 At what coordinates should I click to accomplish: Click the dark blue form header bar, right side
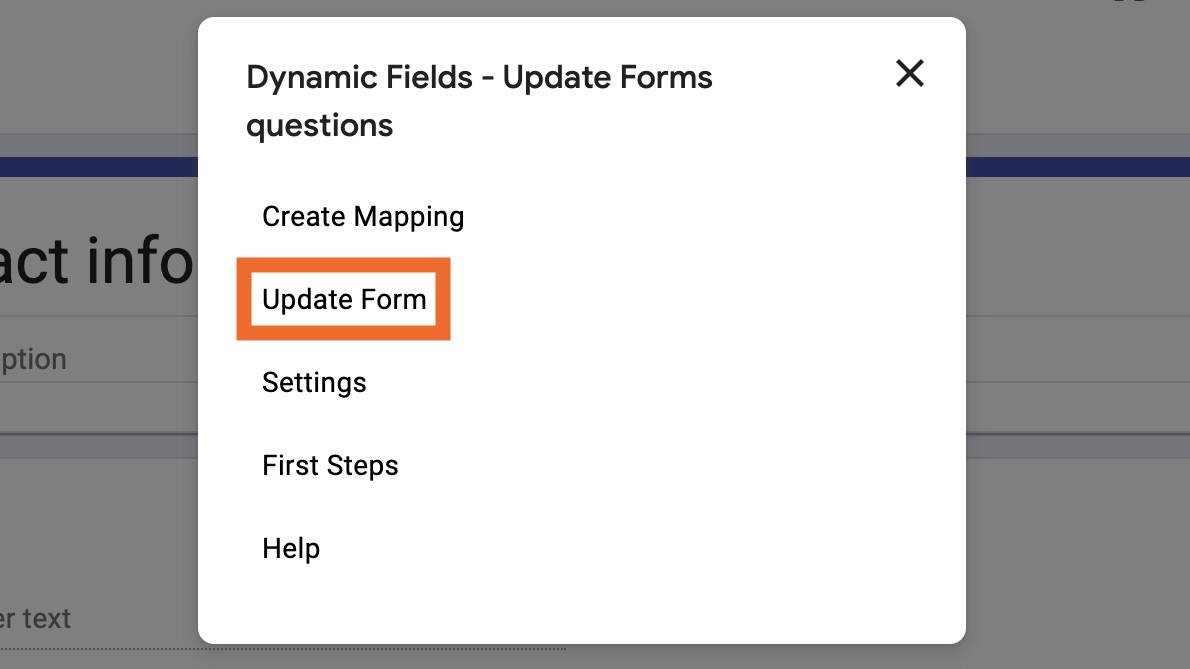[1078, 166]
